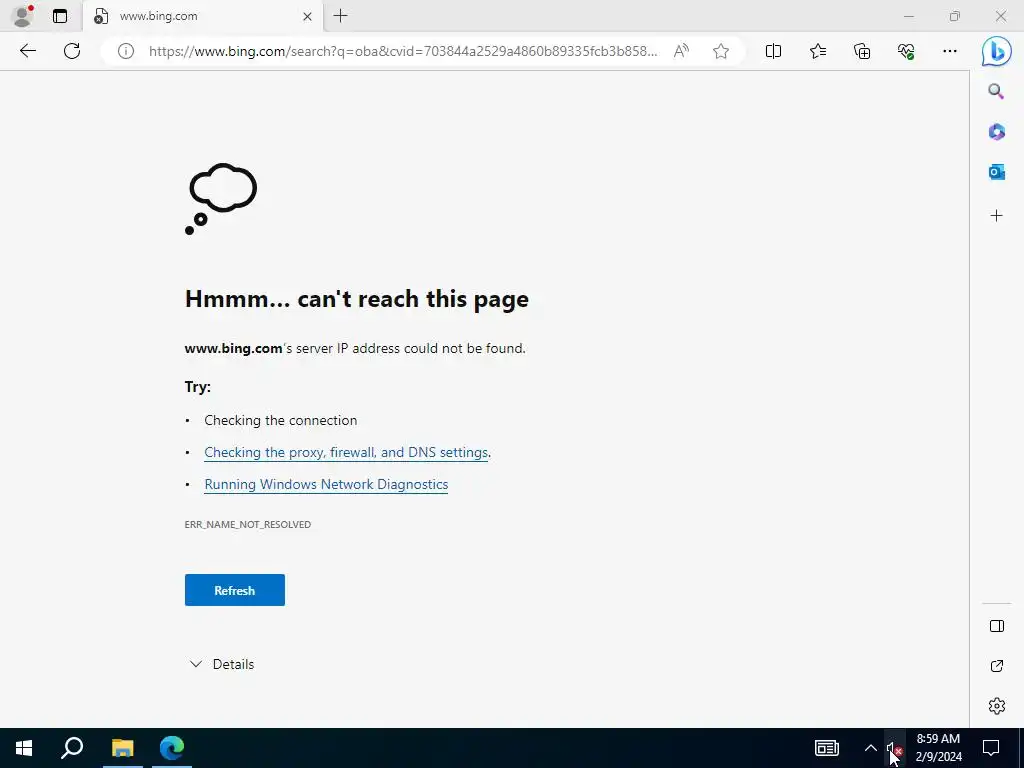Open the tab actions menu icon
This screenshot has width=1024, height=768.
coord(60,16)
